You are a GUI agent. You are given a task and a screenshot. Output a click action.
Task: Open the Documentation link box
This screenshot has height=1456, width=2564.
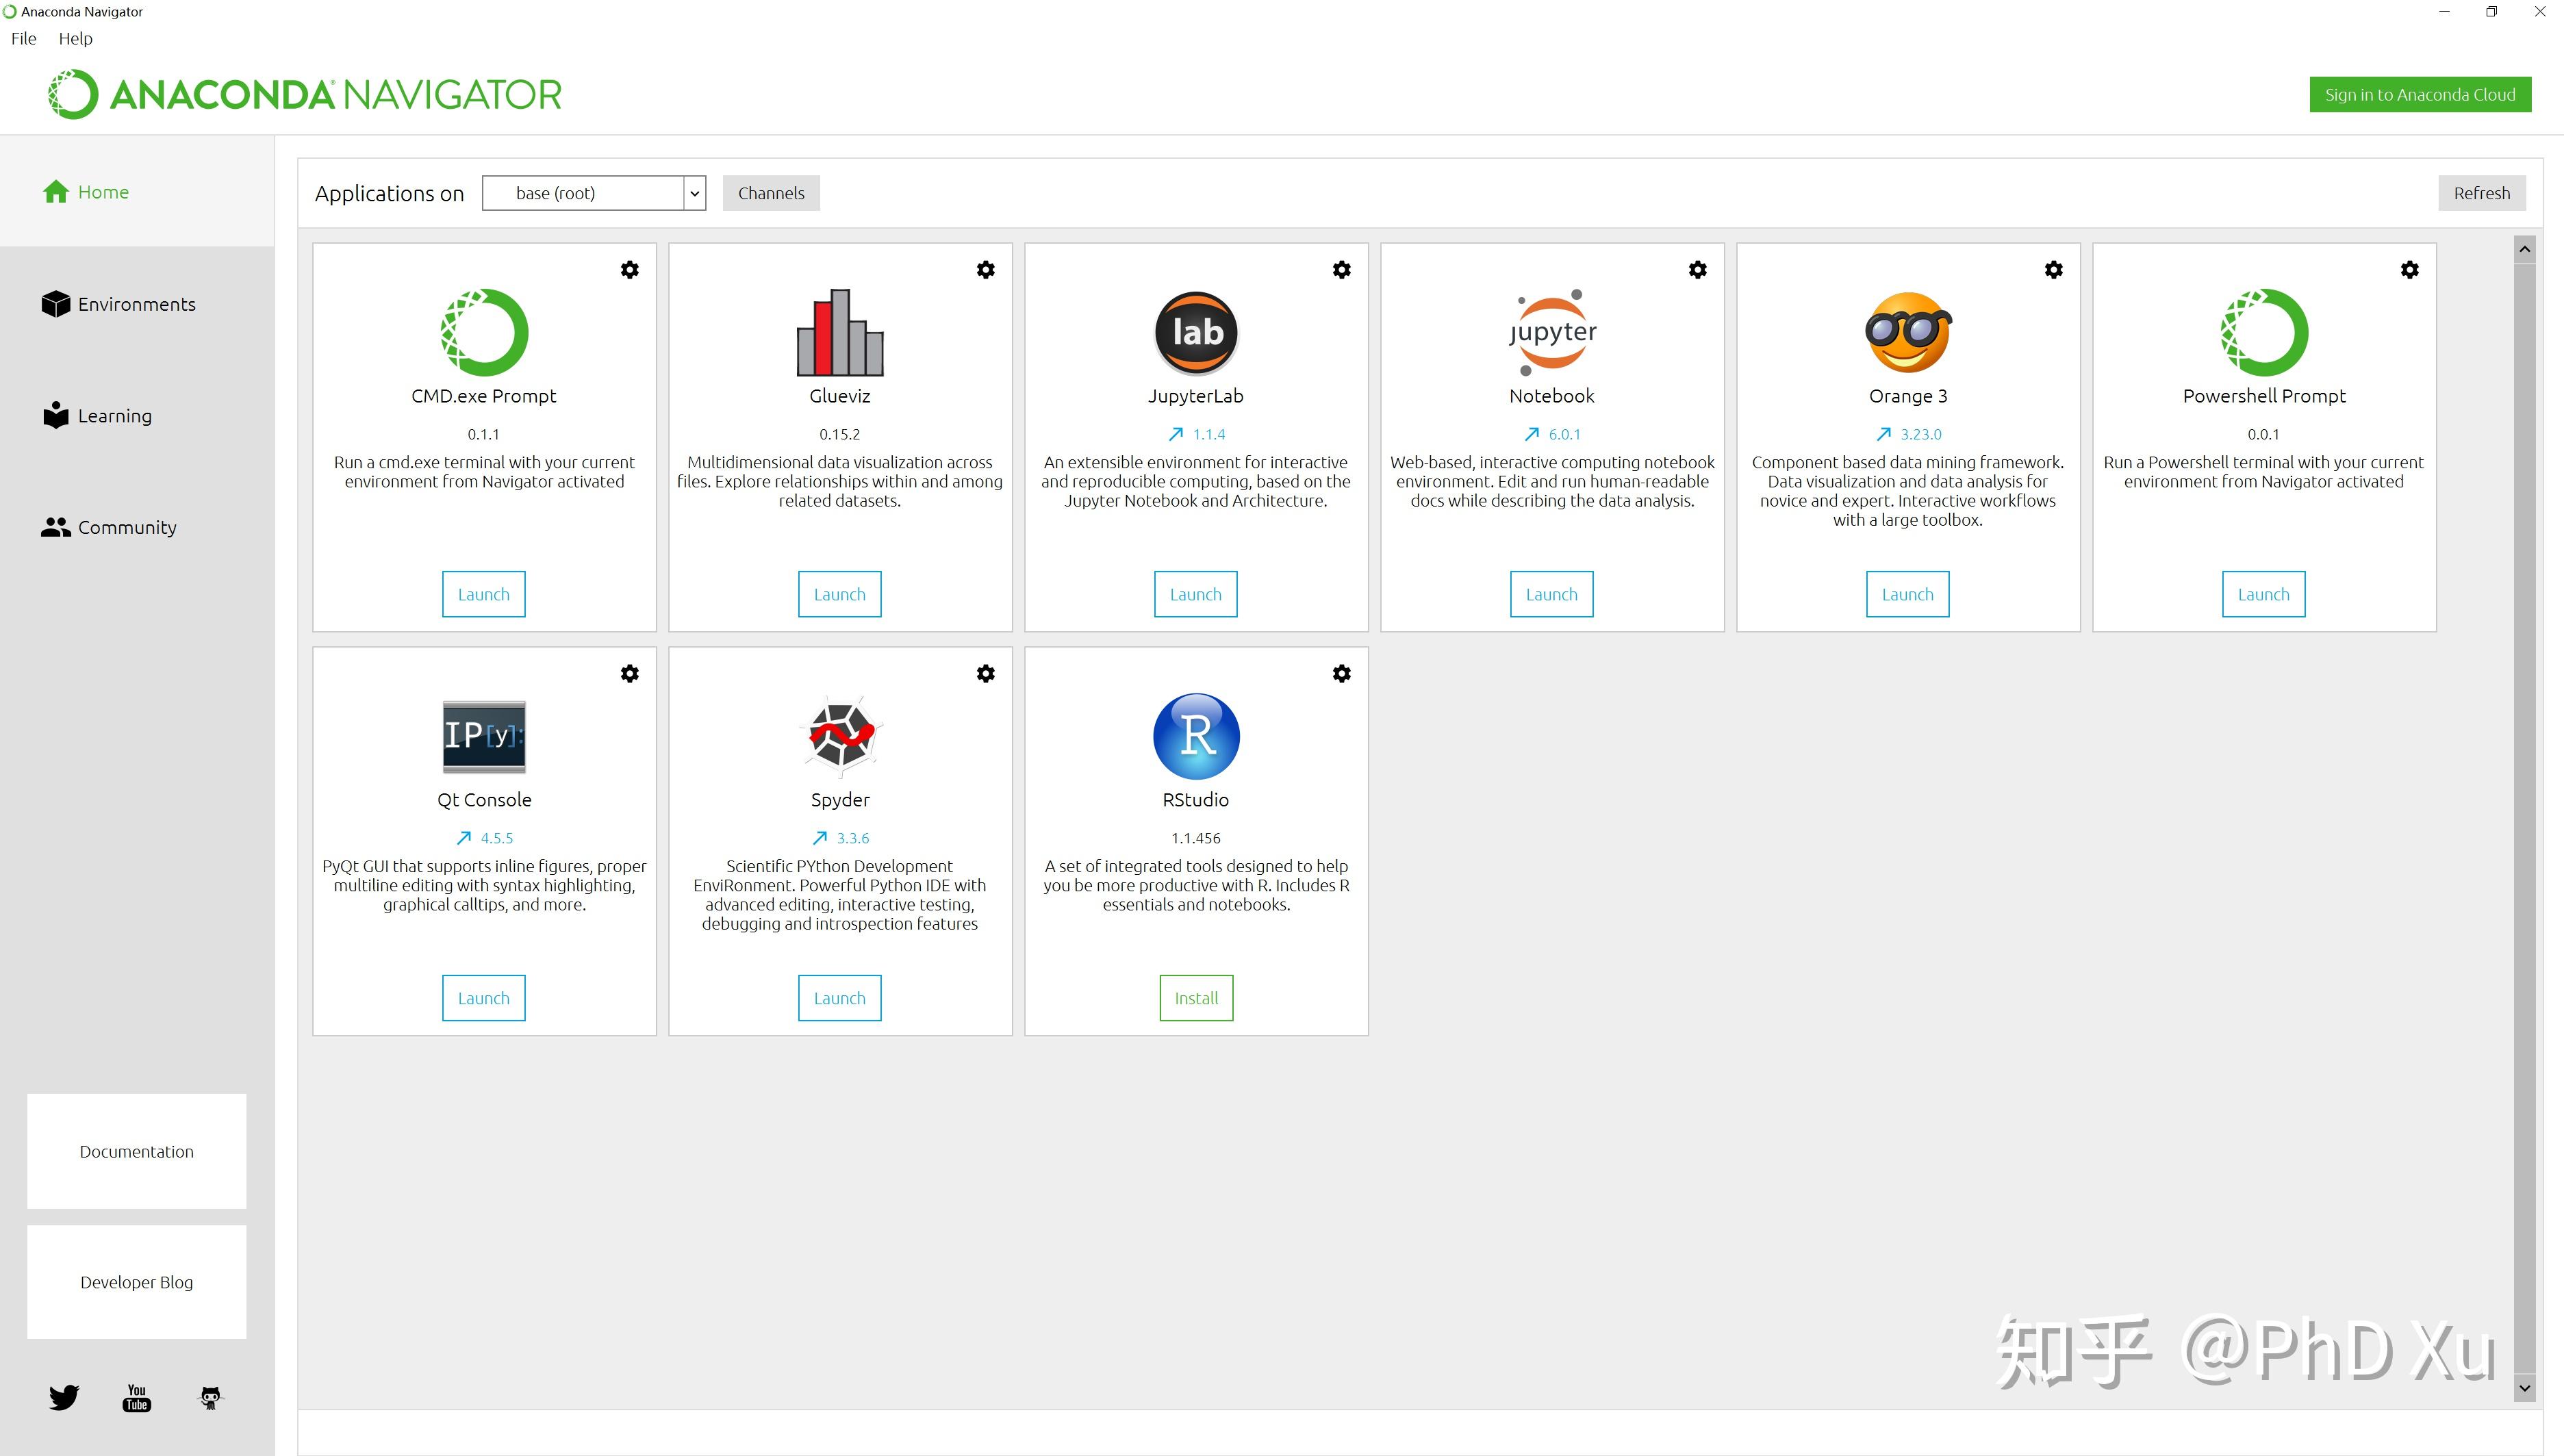[x=137, y=1151]
